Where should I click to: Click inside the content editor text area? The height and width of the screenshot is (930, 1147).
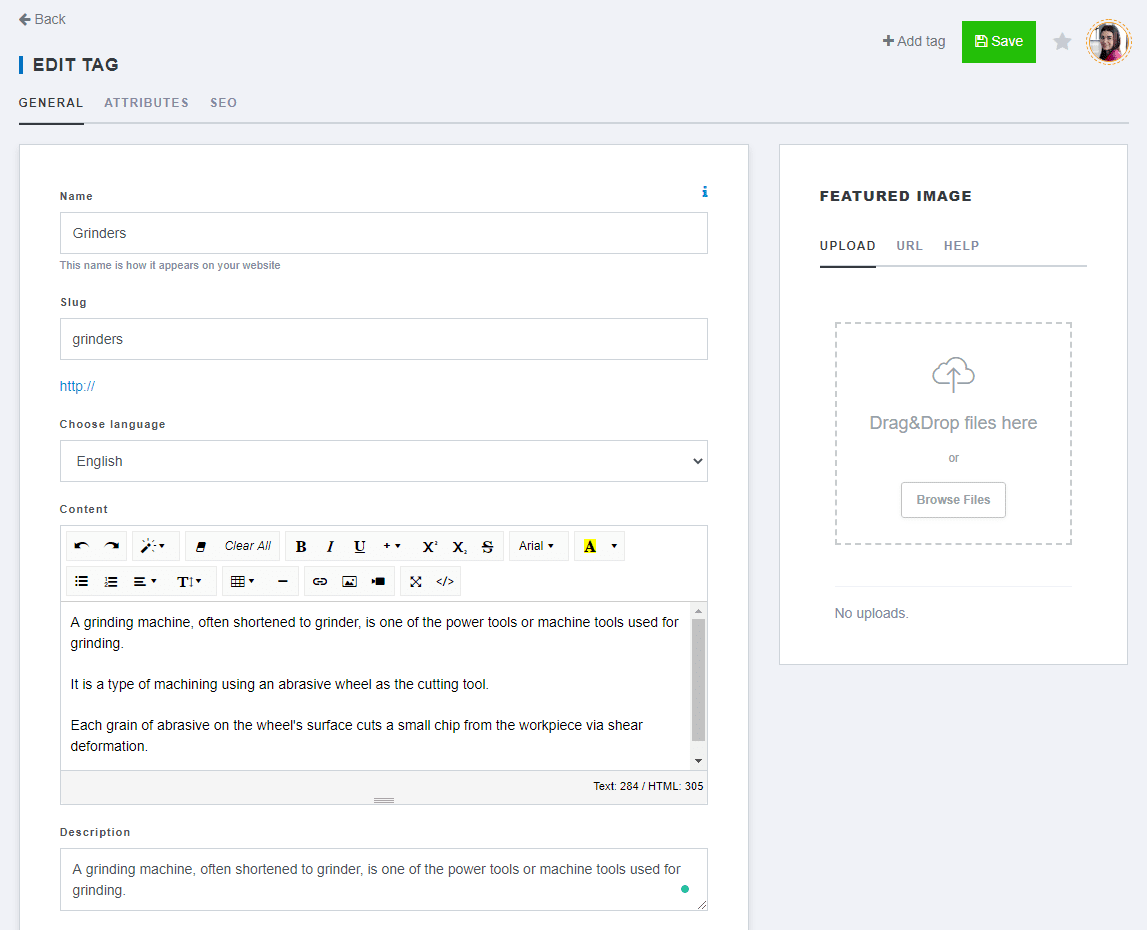(375, 686)
